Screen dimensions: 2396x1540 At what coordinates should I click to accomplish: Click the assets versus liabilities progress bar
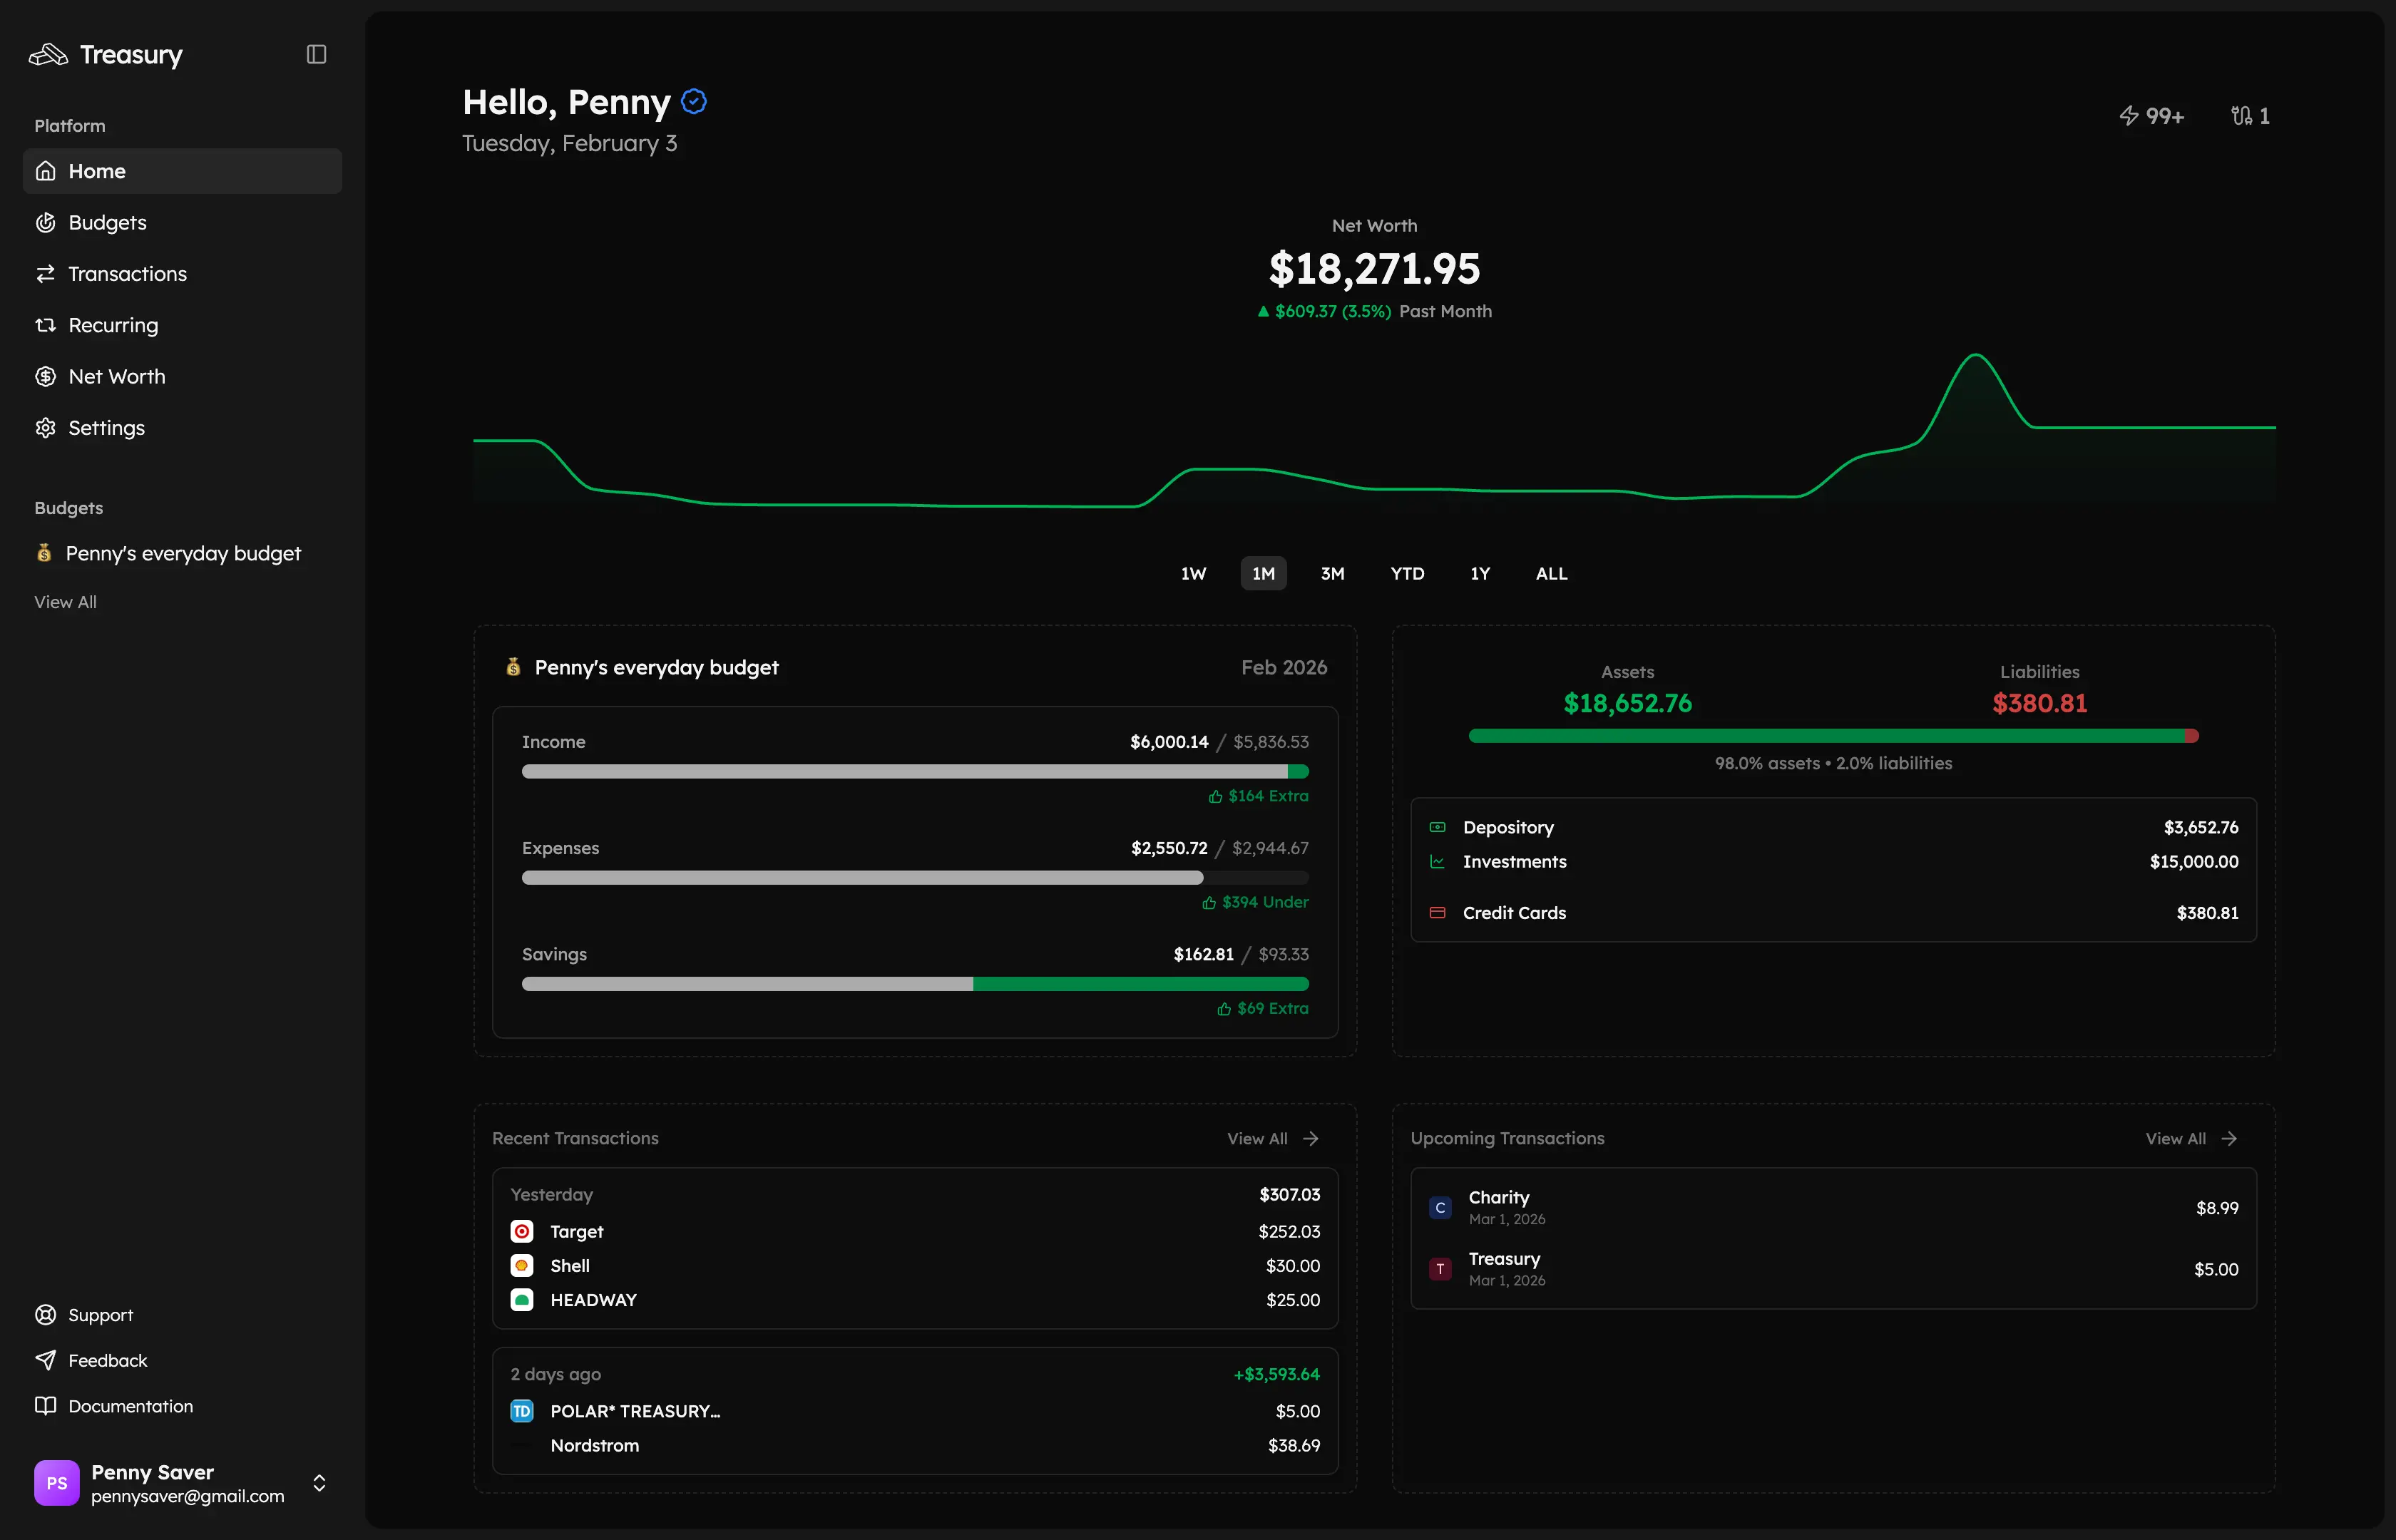pyautogui.click(x=1833, y=736)
